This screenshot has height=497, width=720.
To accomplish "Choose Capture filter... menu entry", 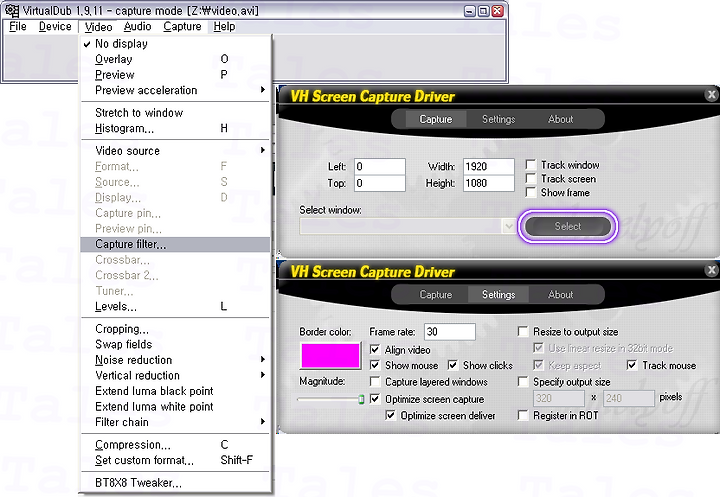I will [x=175, y=244].
